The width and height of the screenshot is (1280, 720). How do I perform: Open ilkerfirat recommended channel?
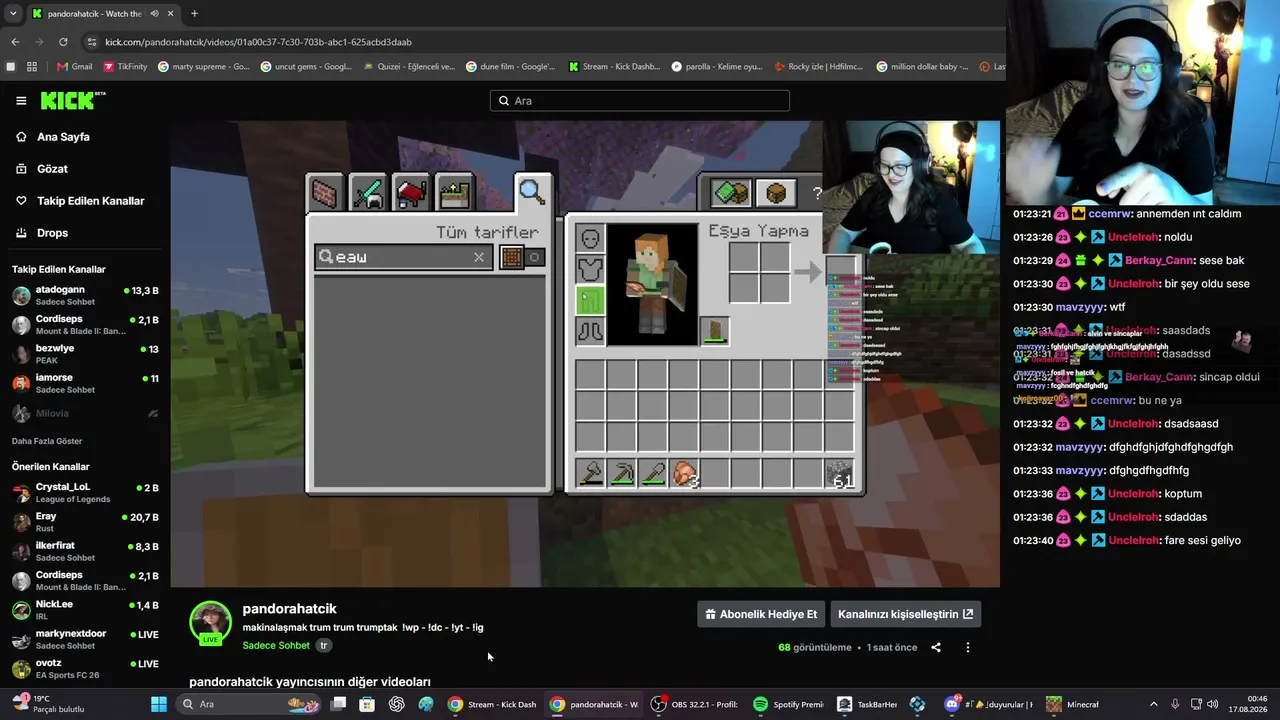[85, 551]
